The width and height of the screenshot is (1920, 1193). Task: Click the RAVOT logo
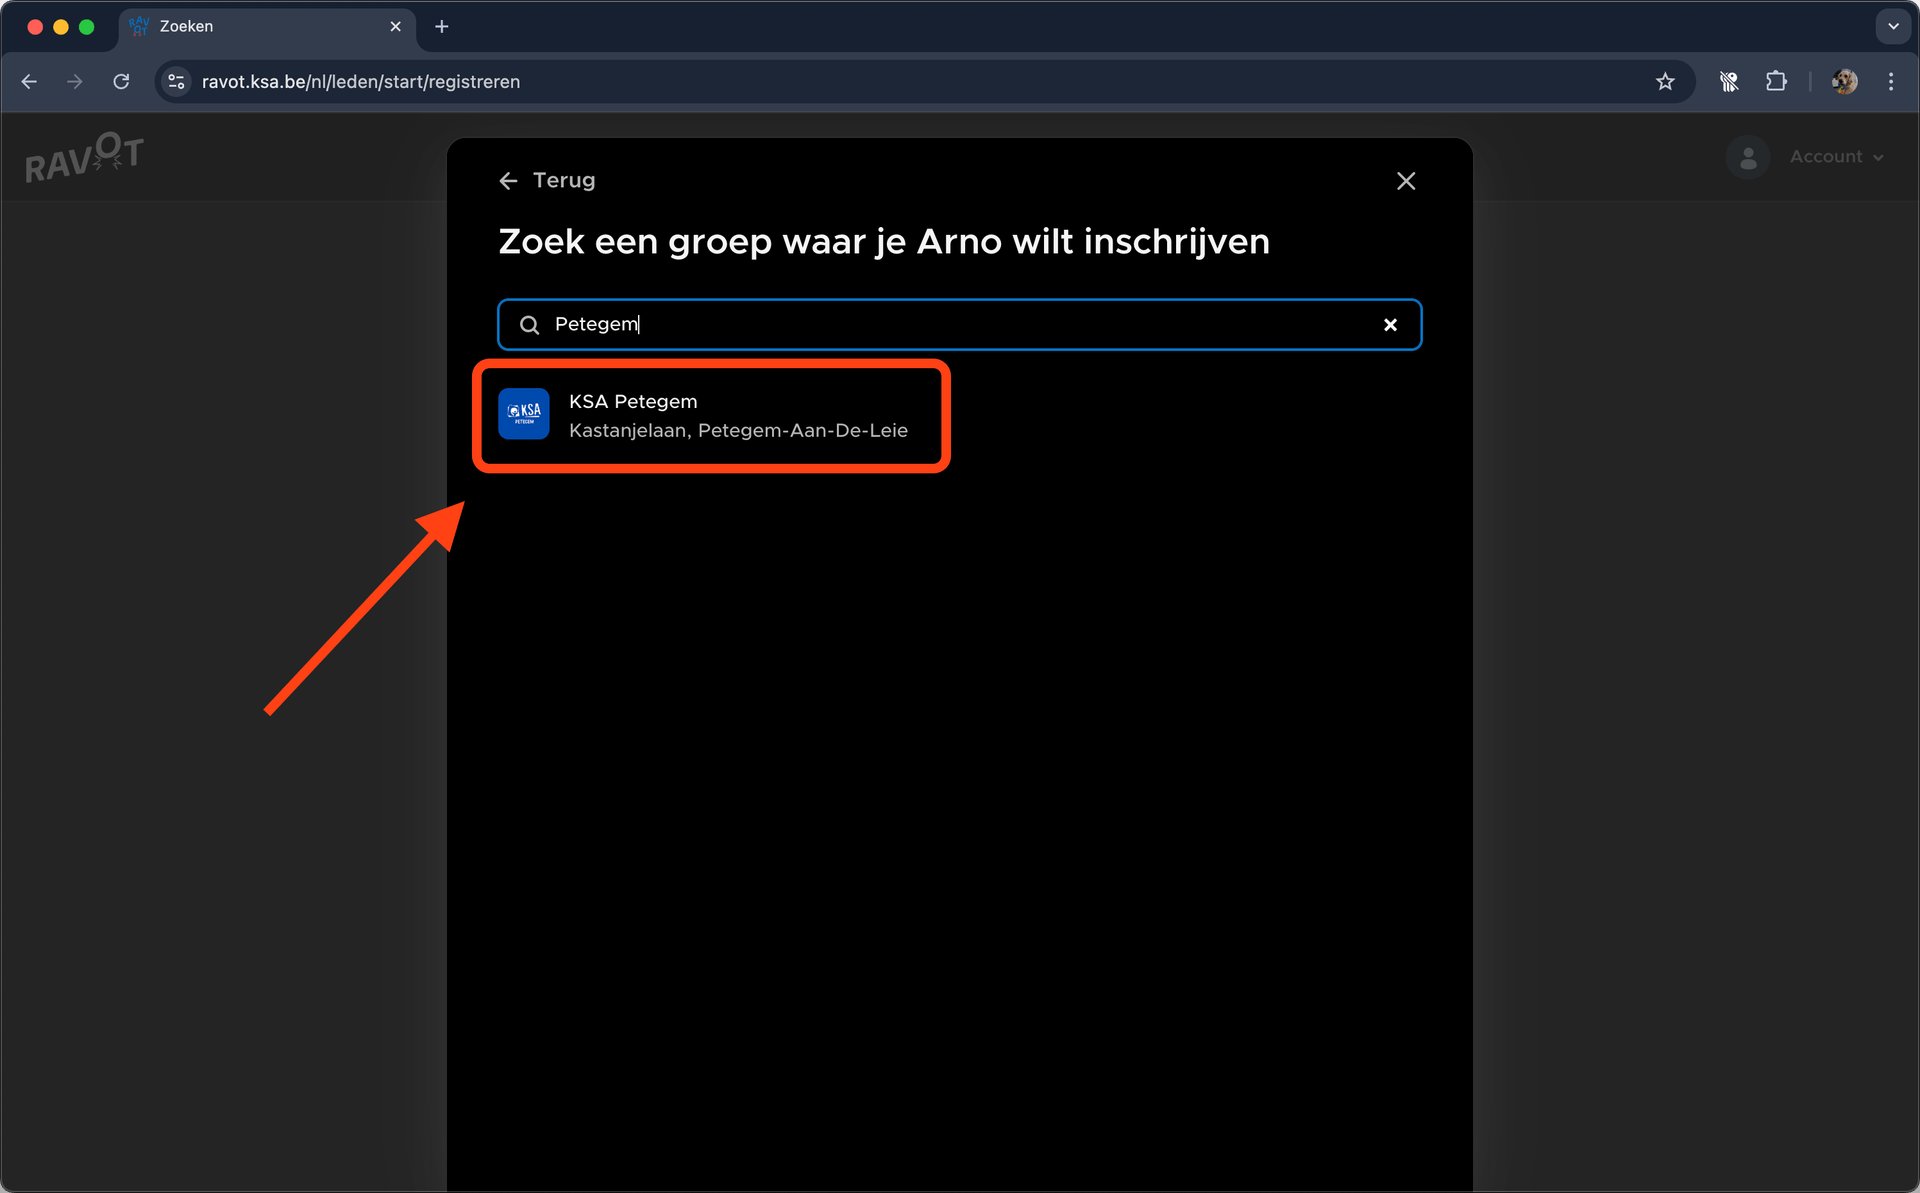pyautogui.click(x=85, y=157)
